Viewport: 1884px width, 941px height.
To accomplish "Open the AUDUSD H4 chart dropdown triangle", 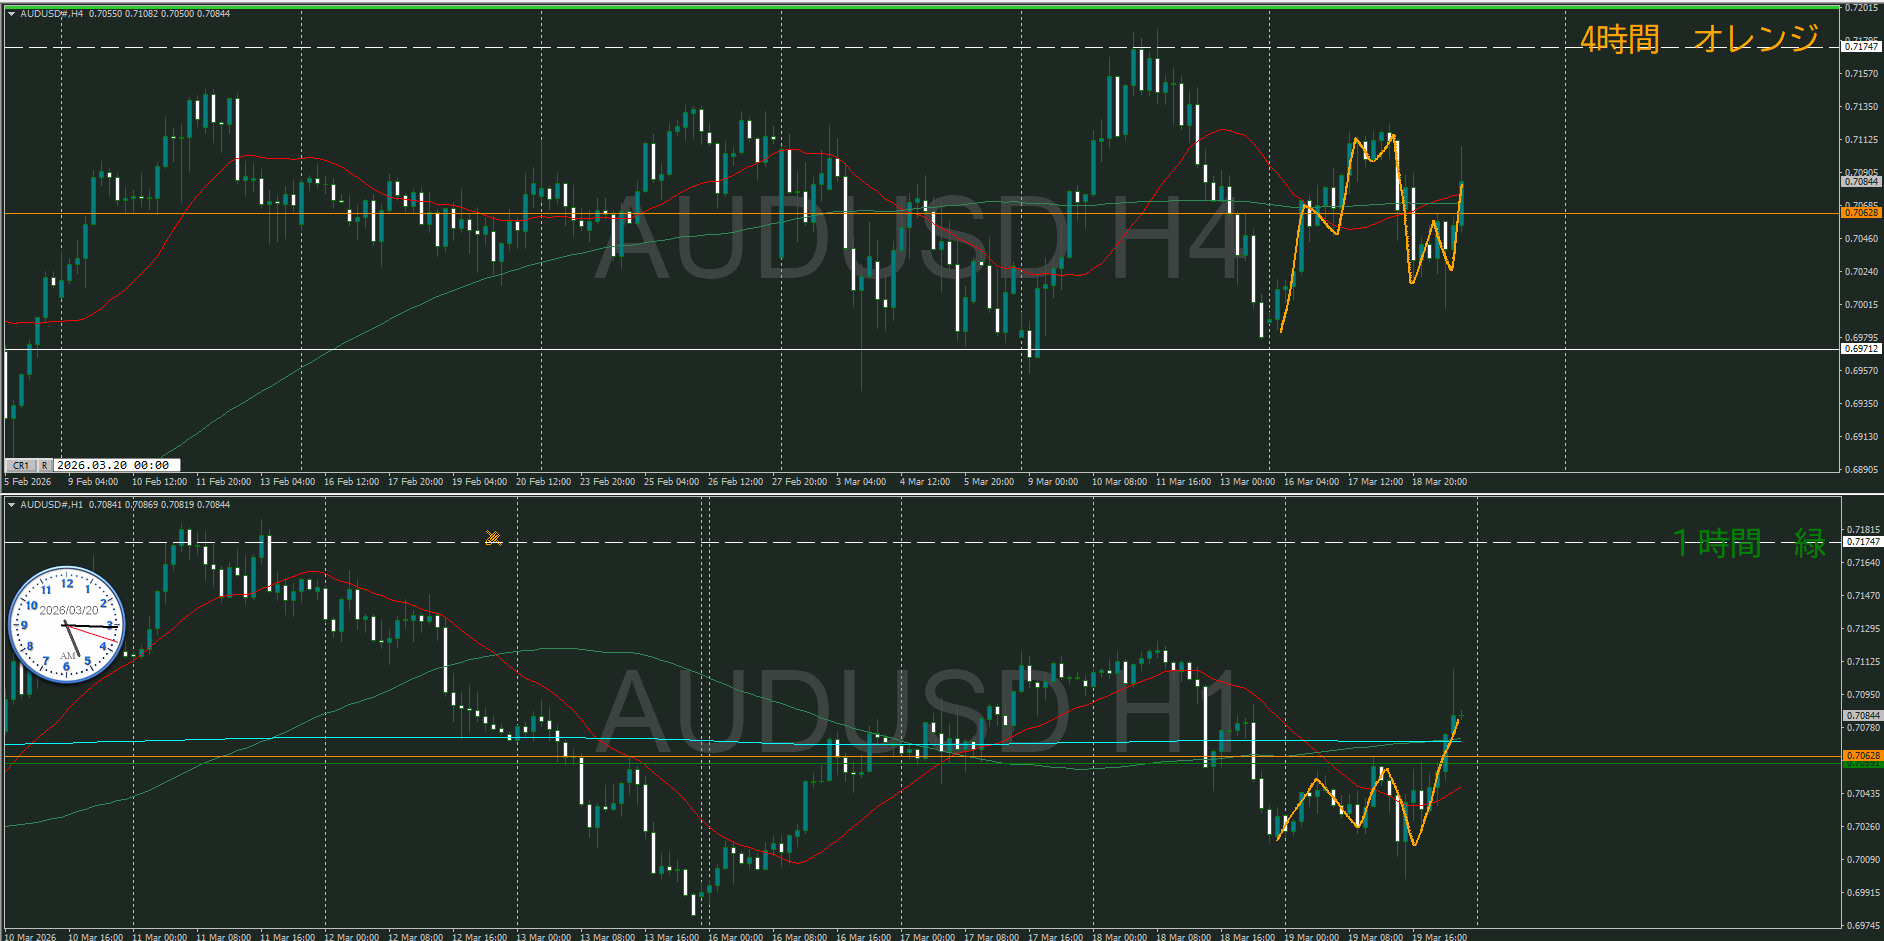I will [11, 14].
